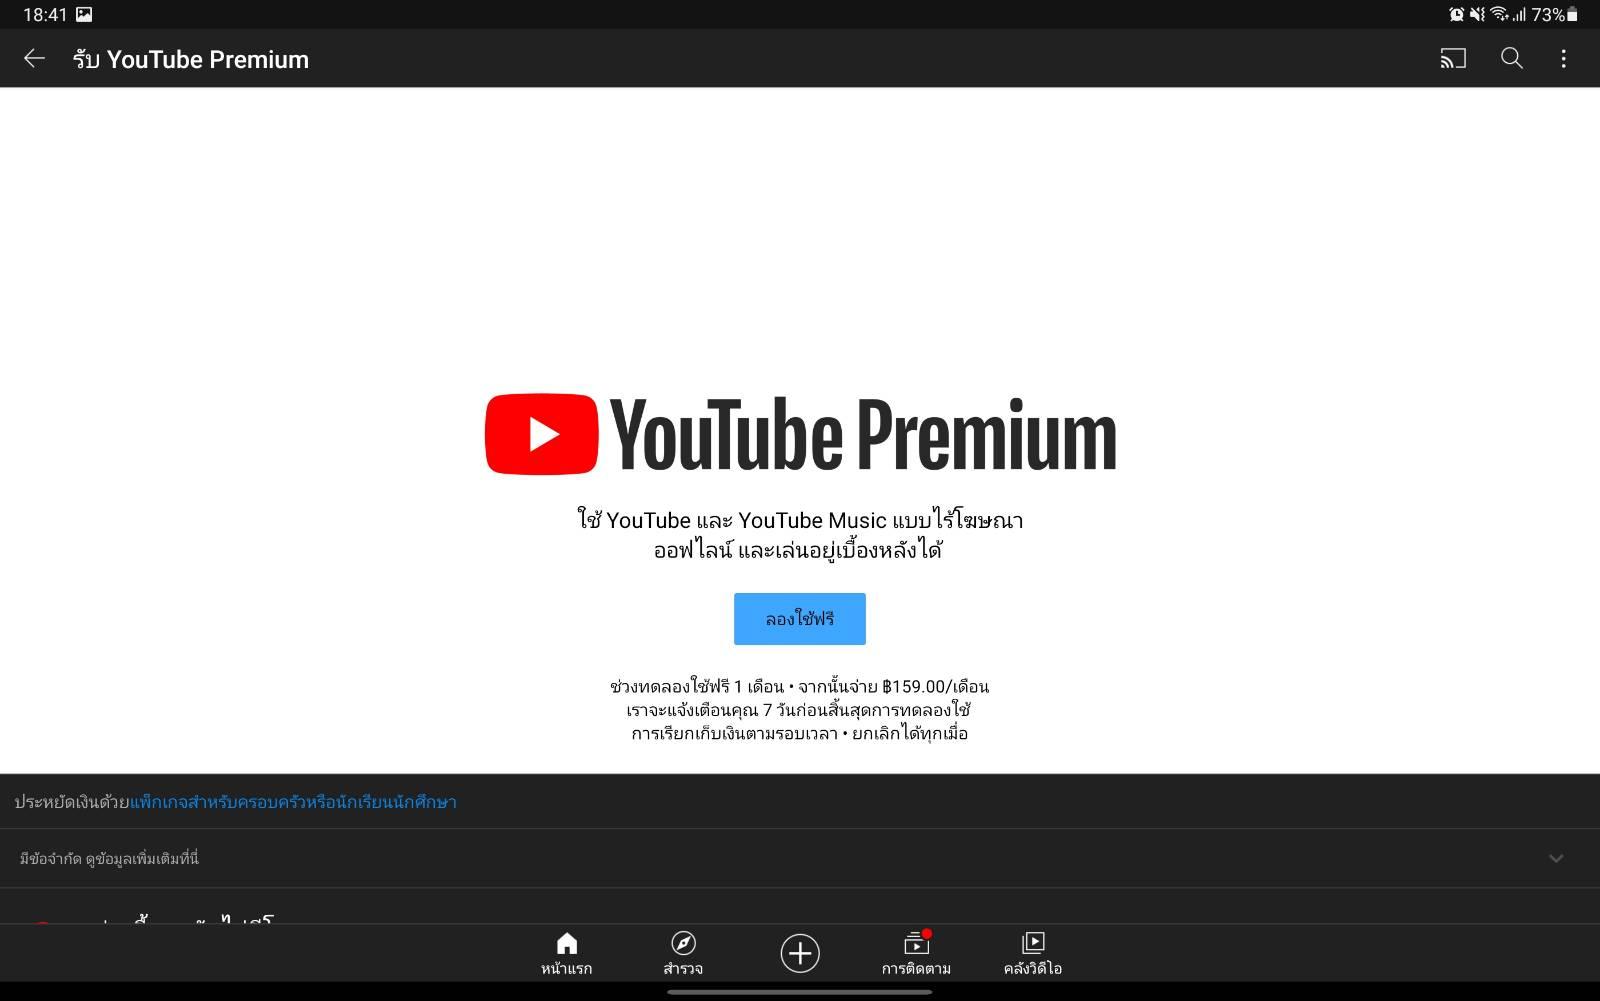Click the clock showing 18:41
Viewport: 1600px width, 1001px height.
[x=45, y=14]
